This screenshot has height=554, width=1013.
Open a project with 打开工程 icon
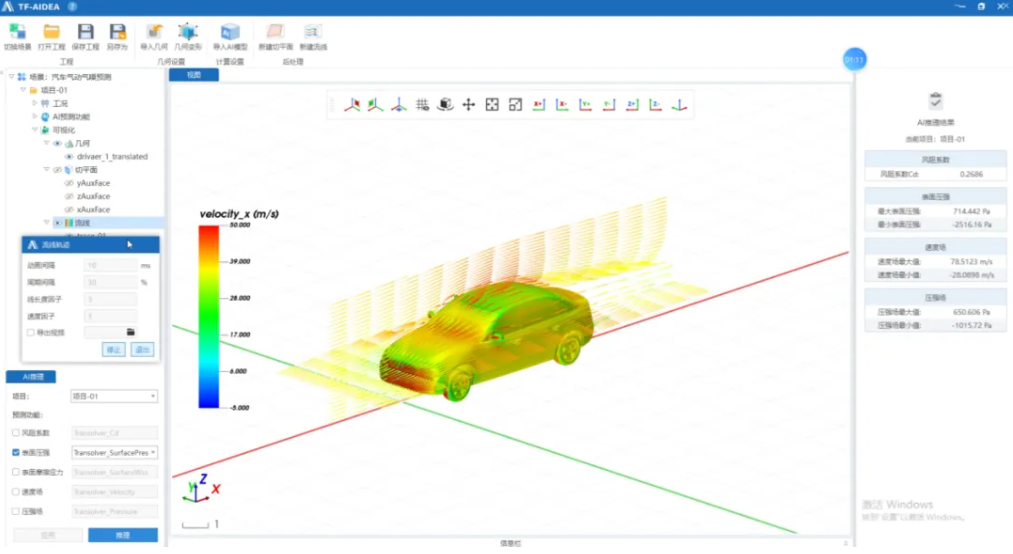(x=51, y=36)
